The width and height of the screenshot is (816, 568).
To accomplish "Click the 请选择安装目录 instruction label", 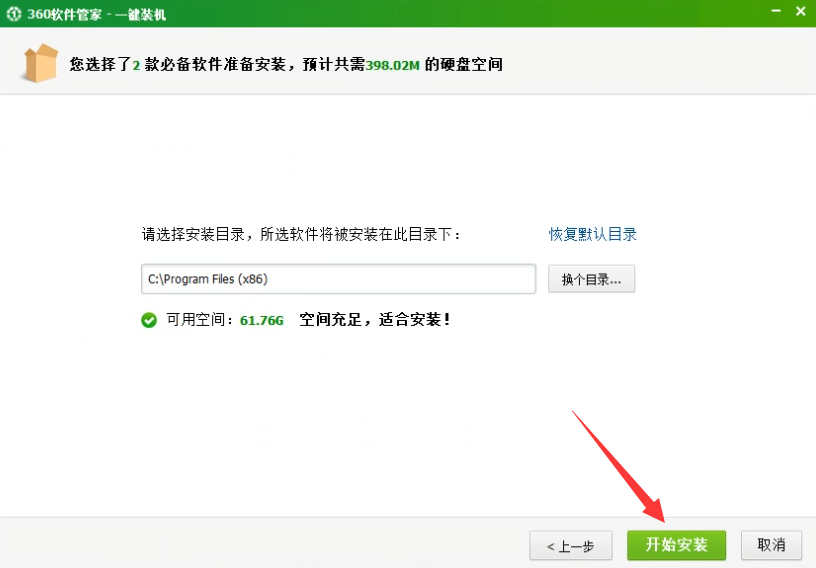I will pyautogui.click(x=301, y=234).
